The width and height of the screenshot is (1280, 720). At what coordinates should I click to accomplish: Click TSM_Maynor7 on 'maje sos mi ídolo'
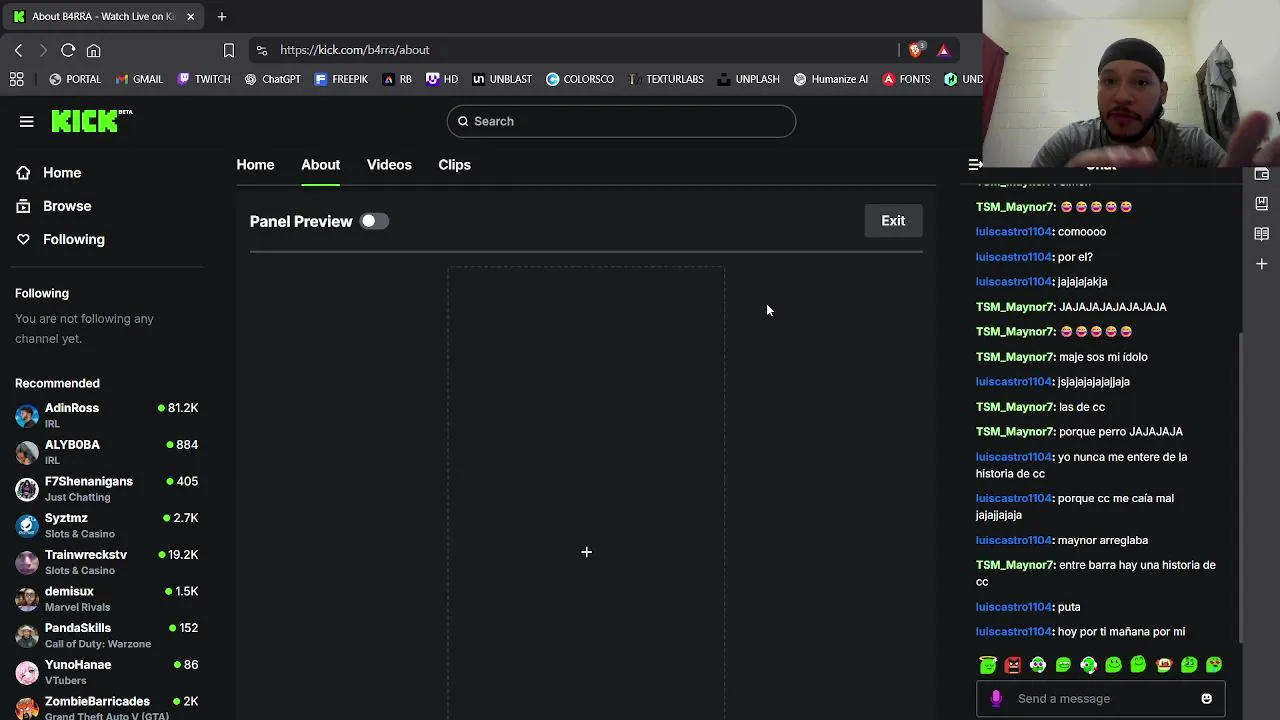[1015, 357]
